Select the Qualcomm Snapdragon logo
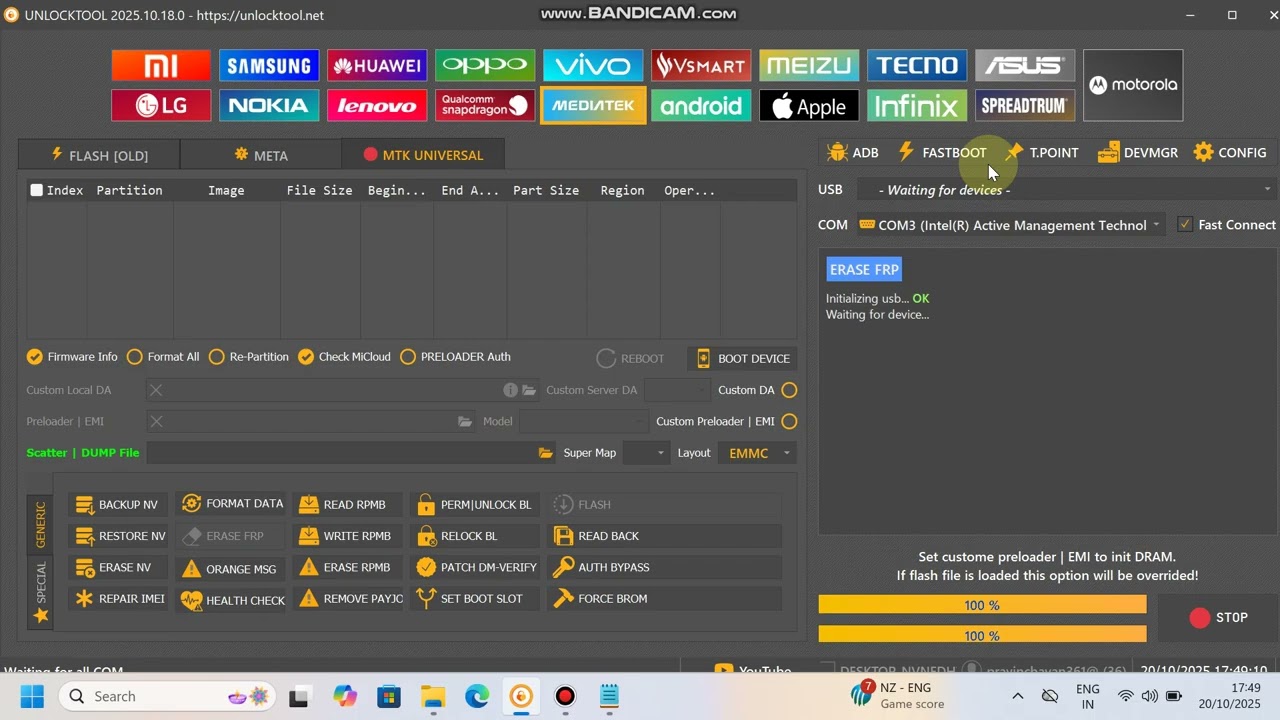1280x720 pixels. 485,105
